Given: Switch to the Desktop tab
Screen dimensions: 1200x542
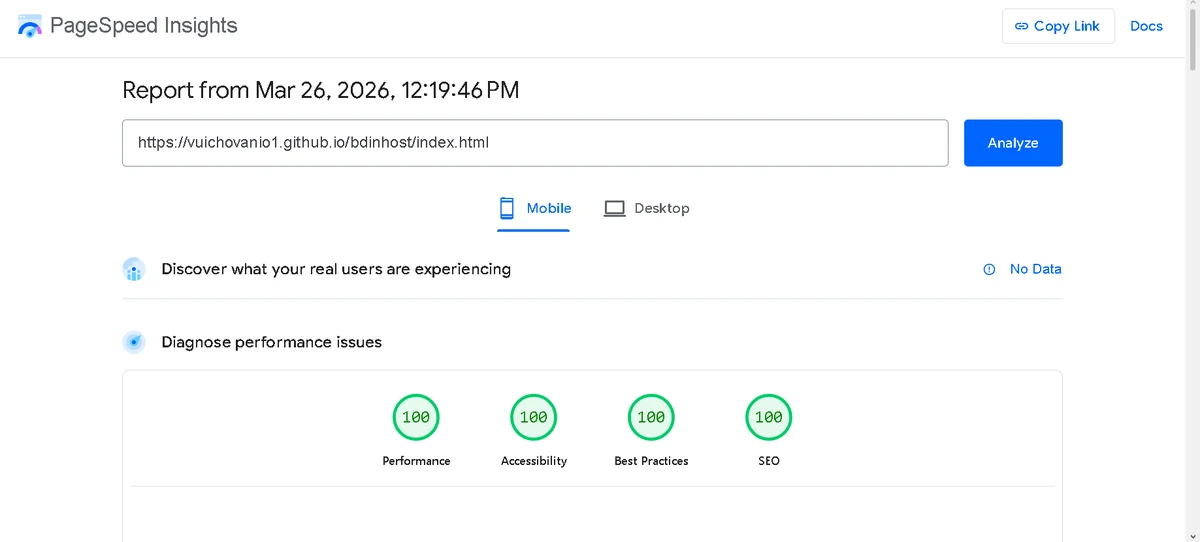Looking at the screenshot, I should click(647, 208).
